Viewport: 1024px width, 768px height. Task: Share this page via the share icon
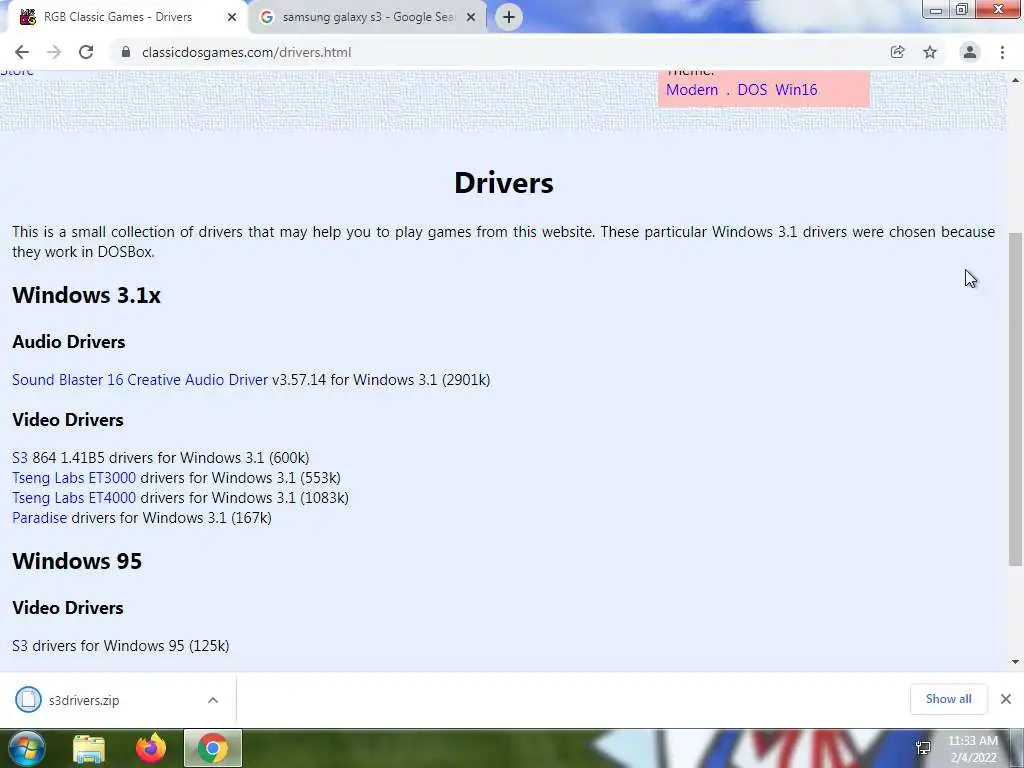tap(897, 52)
